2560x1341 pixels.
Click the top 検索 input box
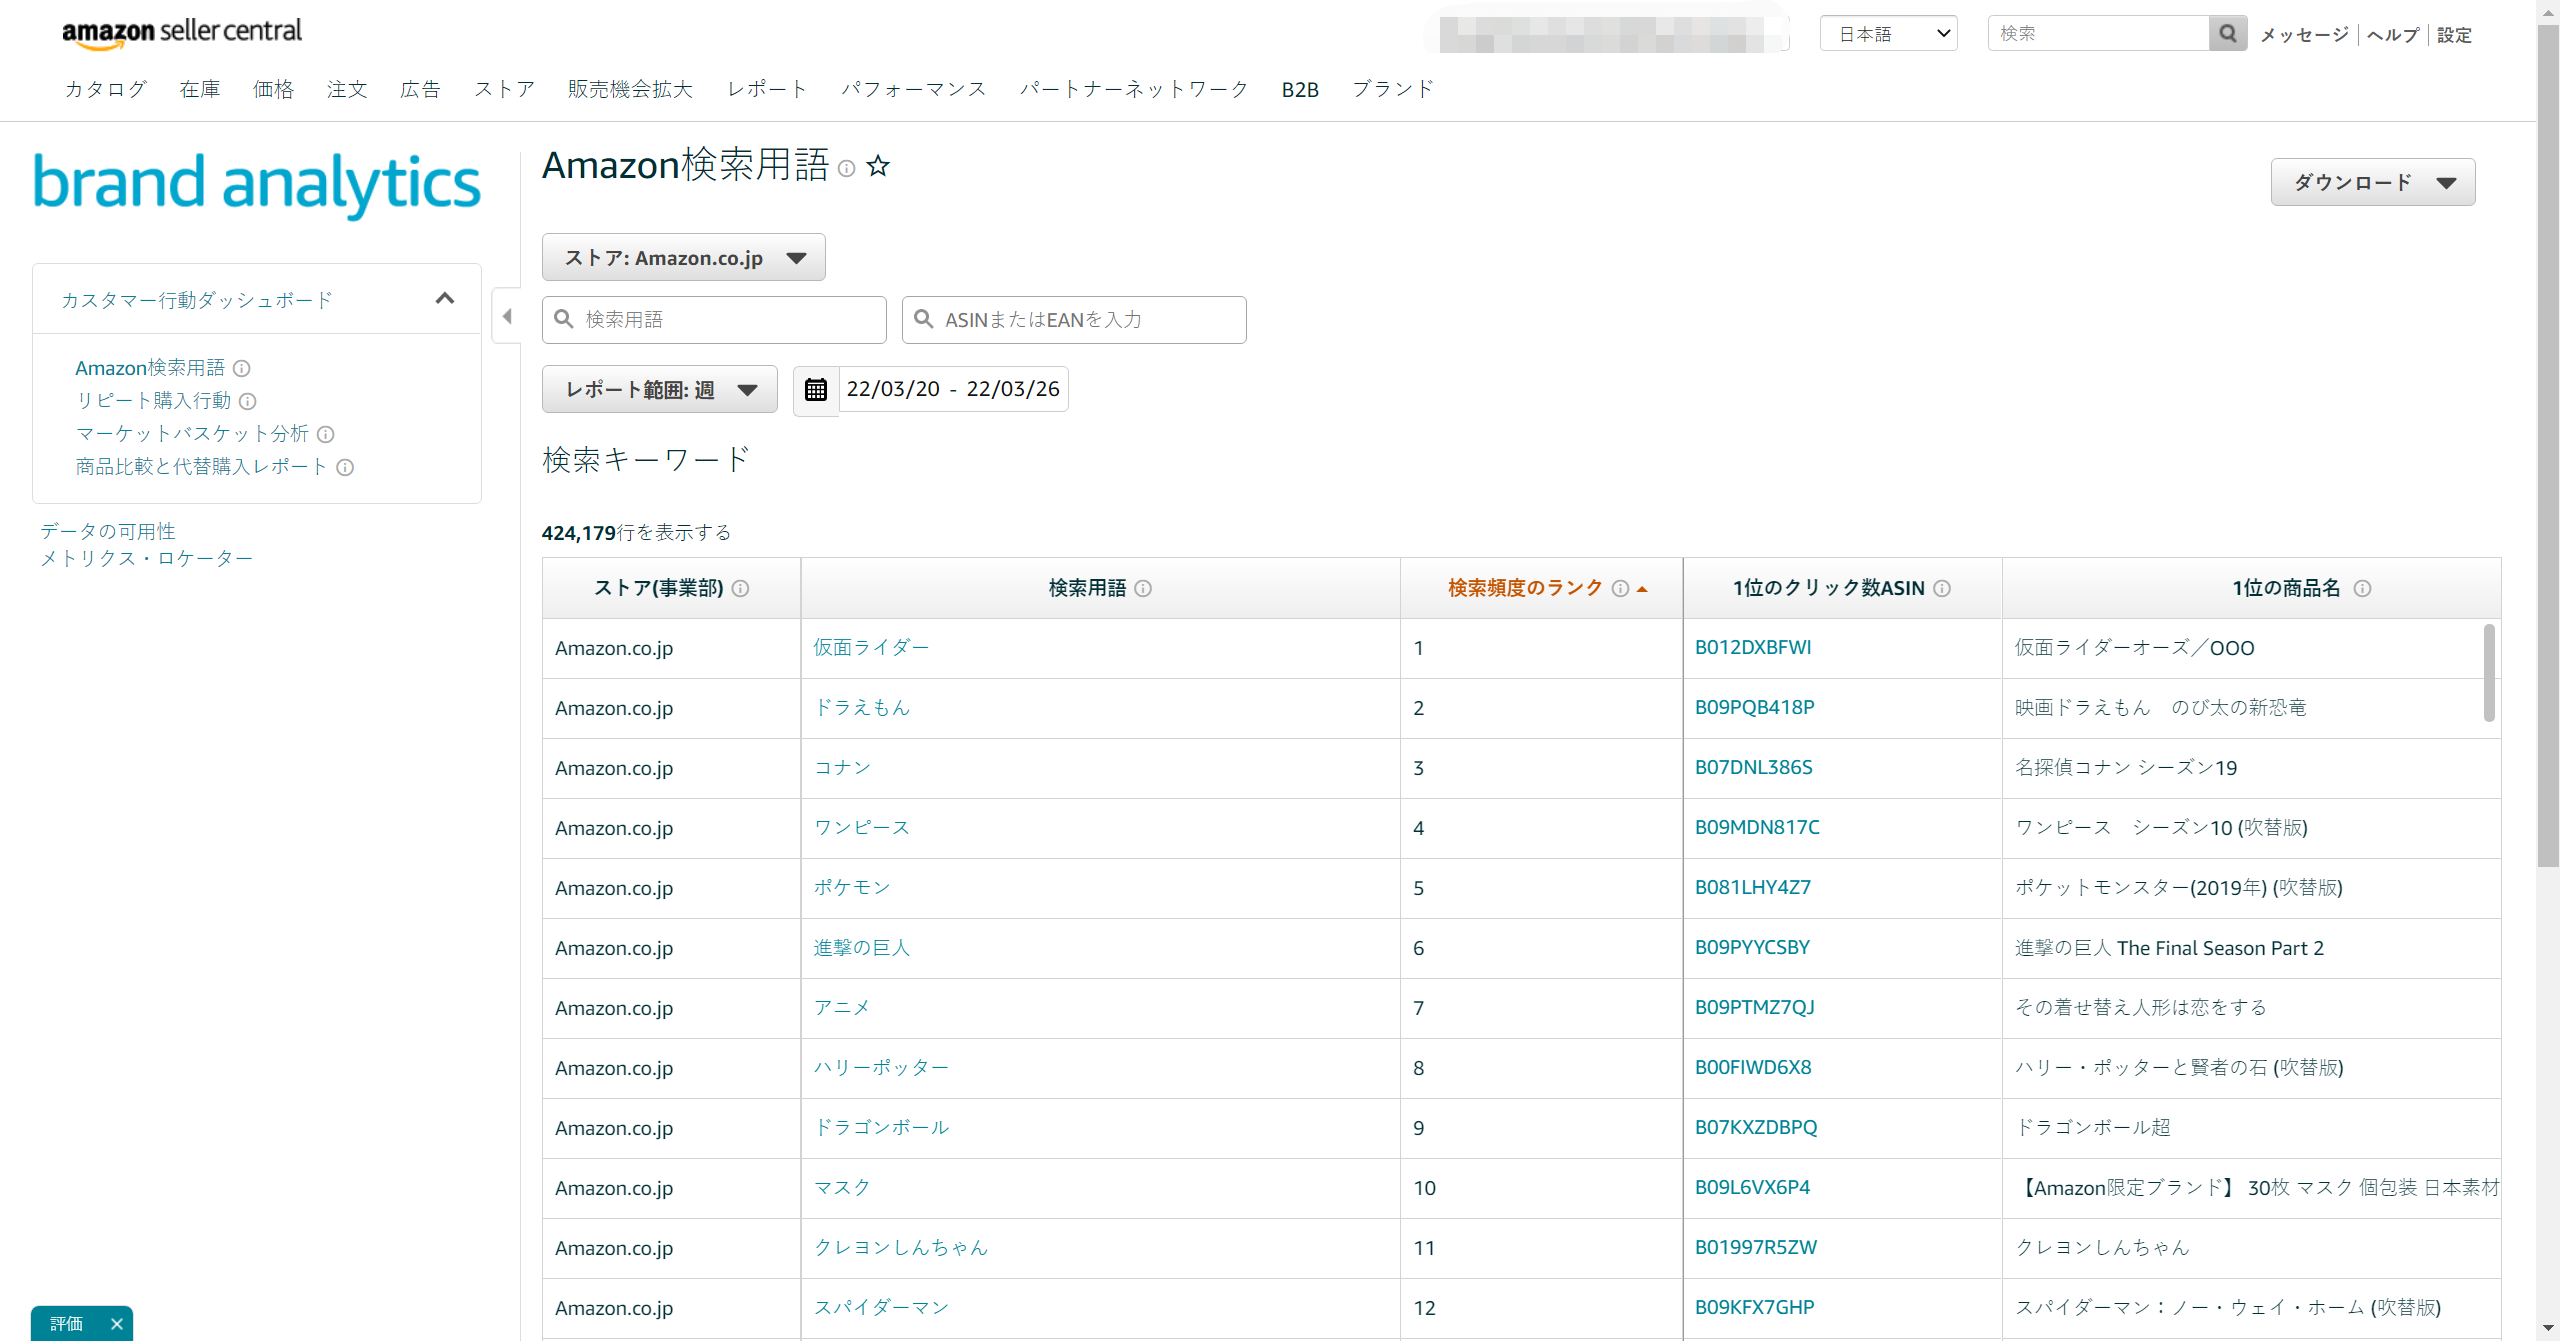2098,33
